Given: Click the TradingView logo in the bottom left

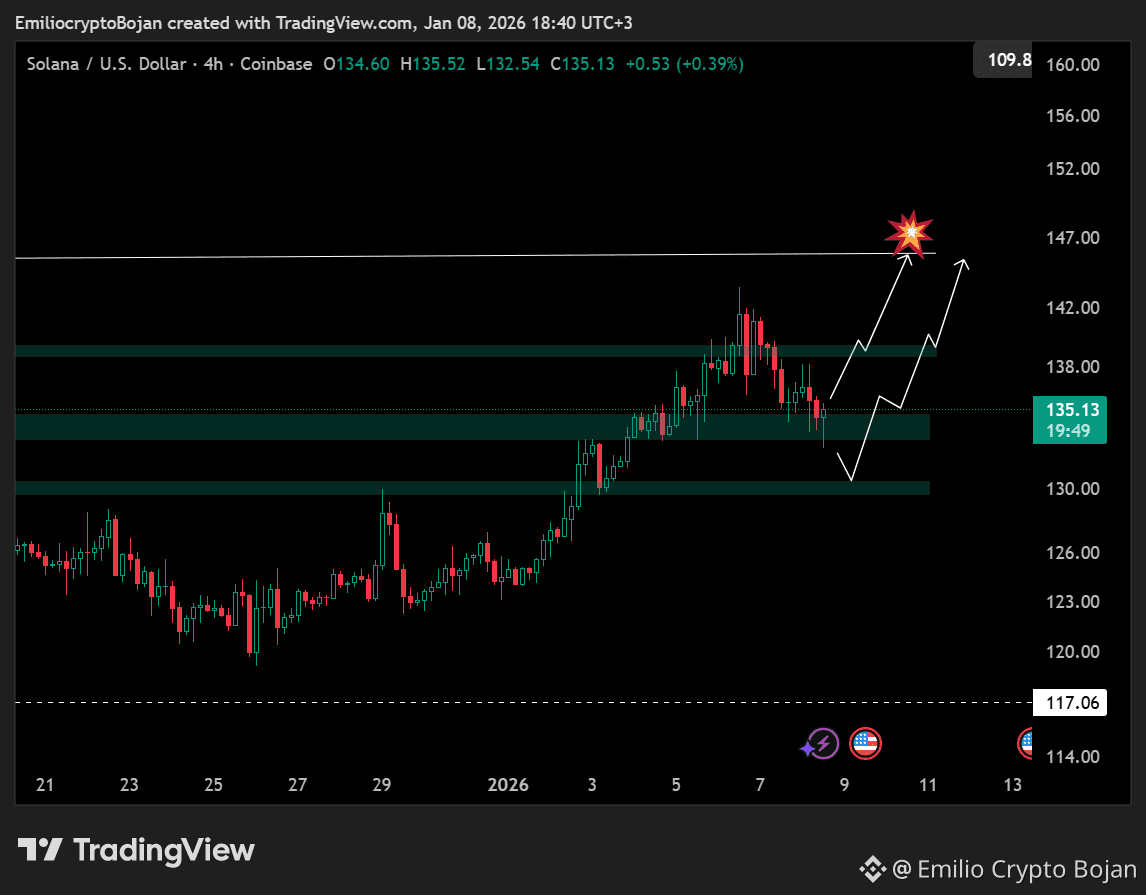Looking at the screenshot, I should (x=42, y=850).
